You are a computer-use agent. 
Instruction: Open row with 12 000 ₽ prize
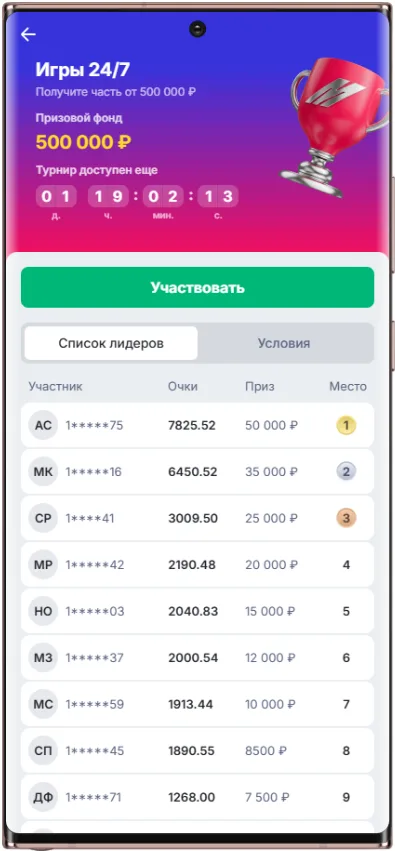pyautogui.click(x=198, y=658)
